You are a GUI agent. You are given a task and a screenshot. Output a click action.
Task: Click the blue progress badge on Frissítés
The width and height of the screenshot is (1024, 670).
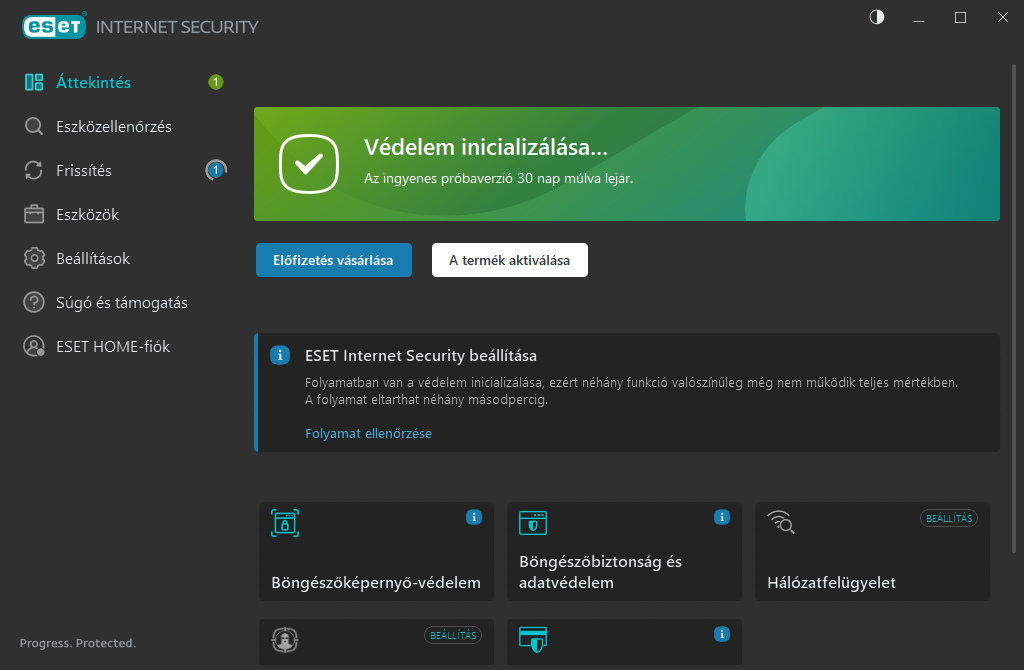pyautogui.click(x=216, y=170)
